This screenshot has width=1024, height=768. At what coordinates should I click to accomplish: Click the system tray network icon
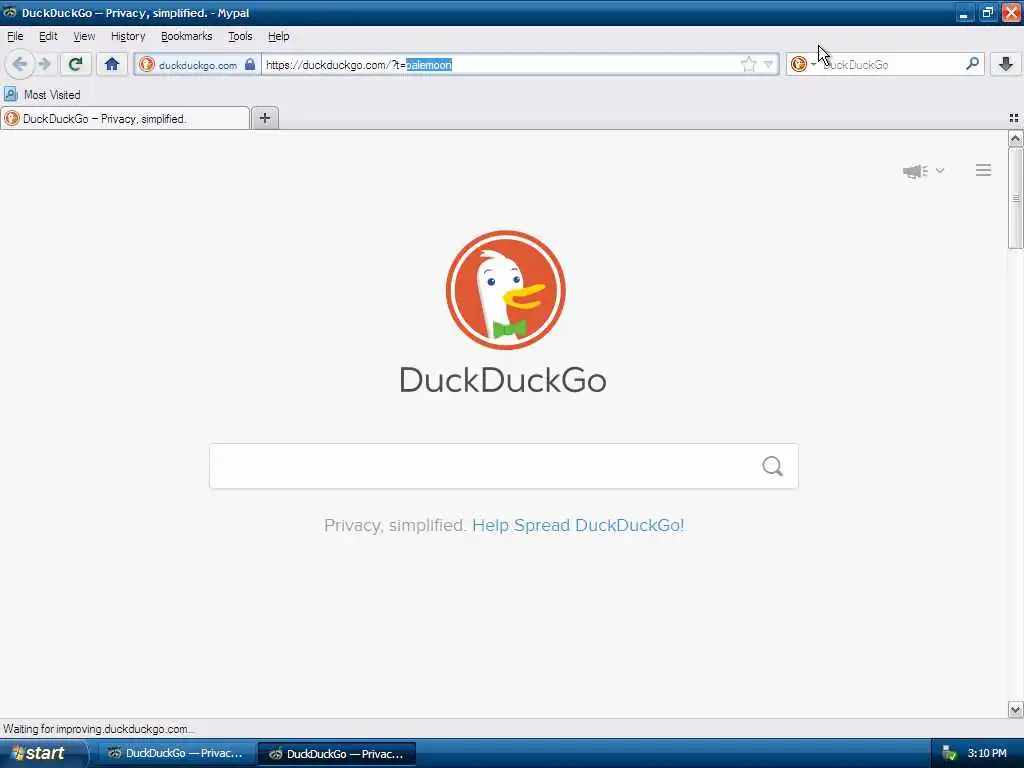point(949,754)
